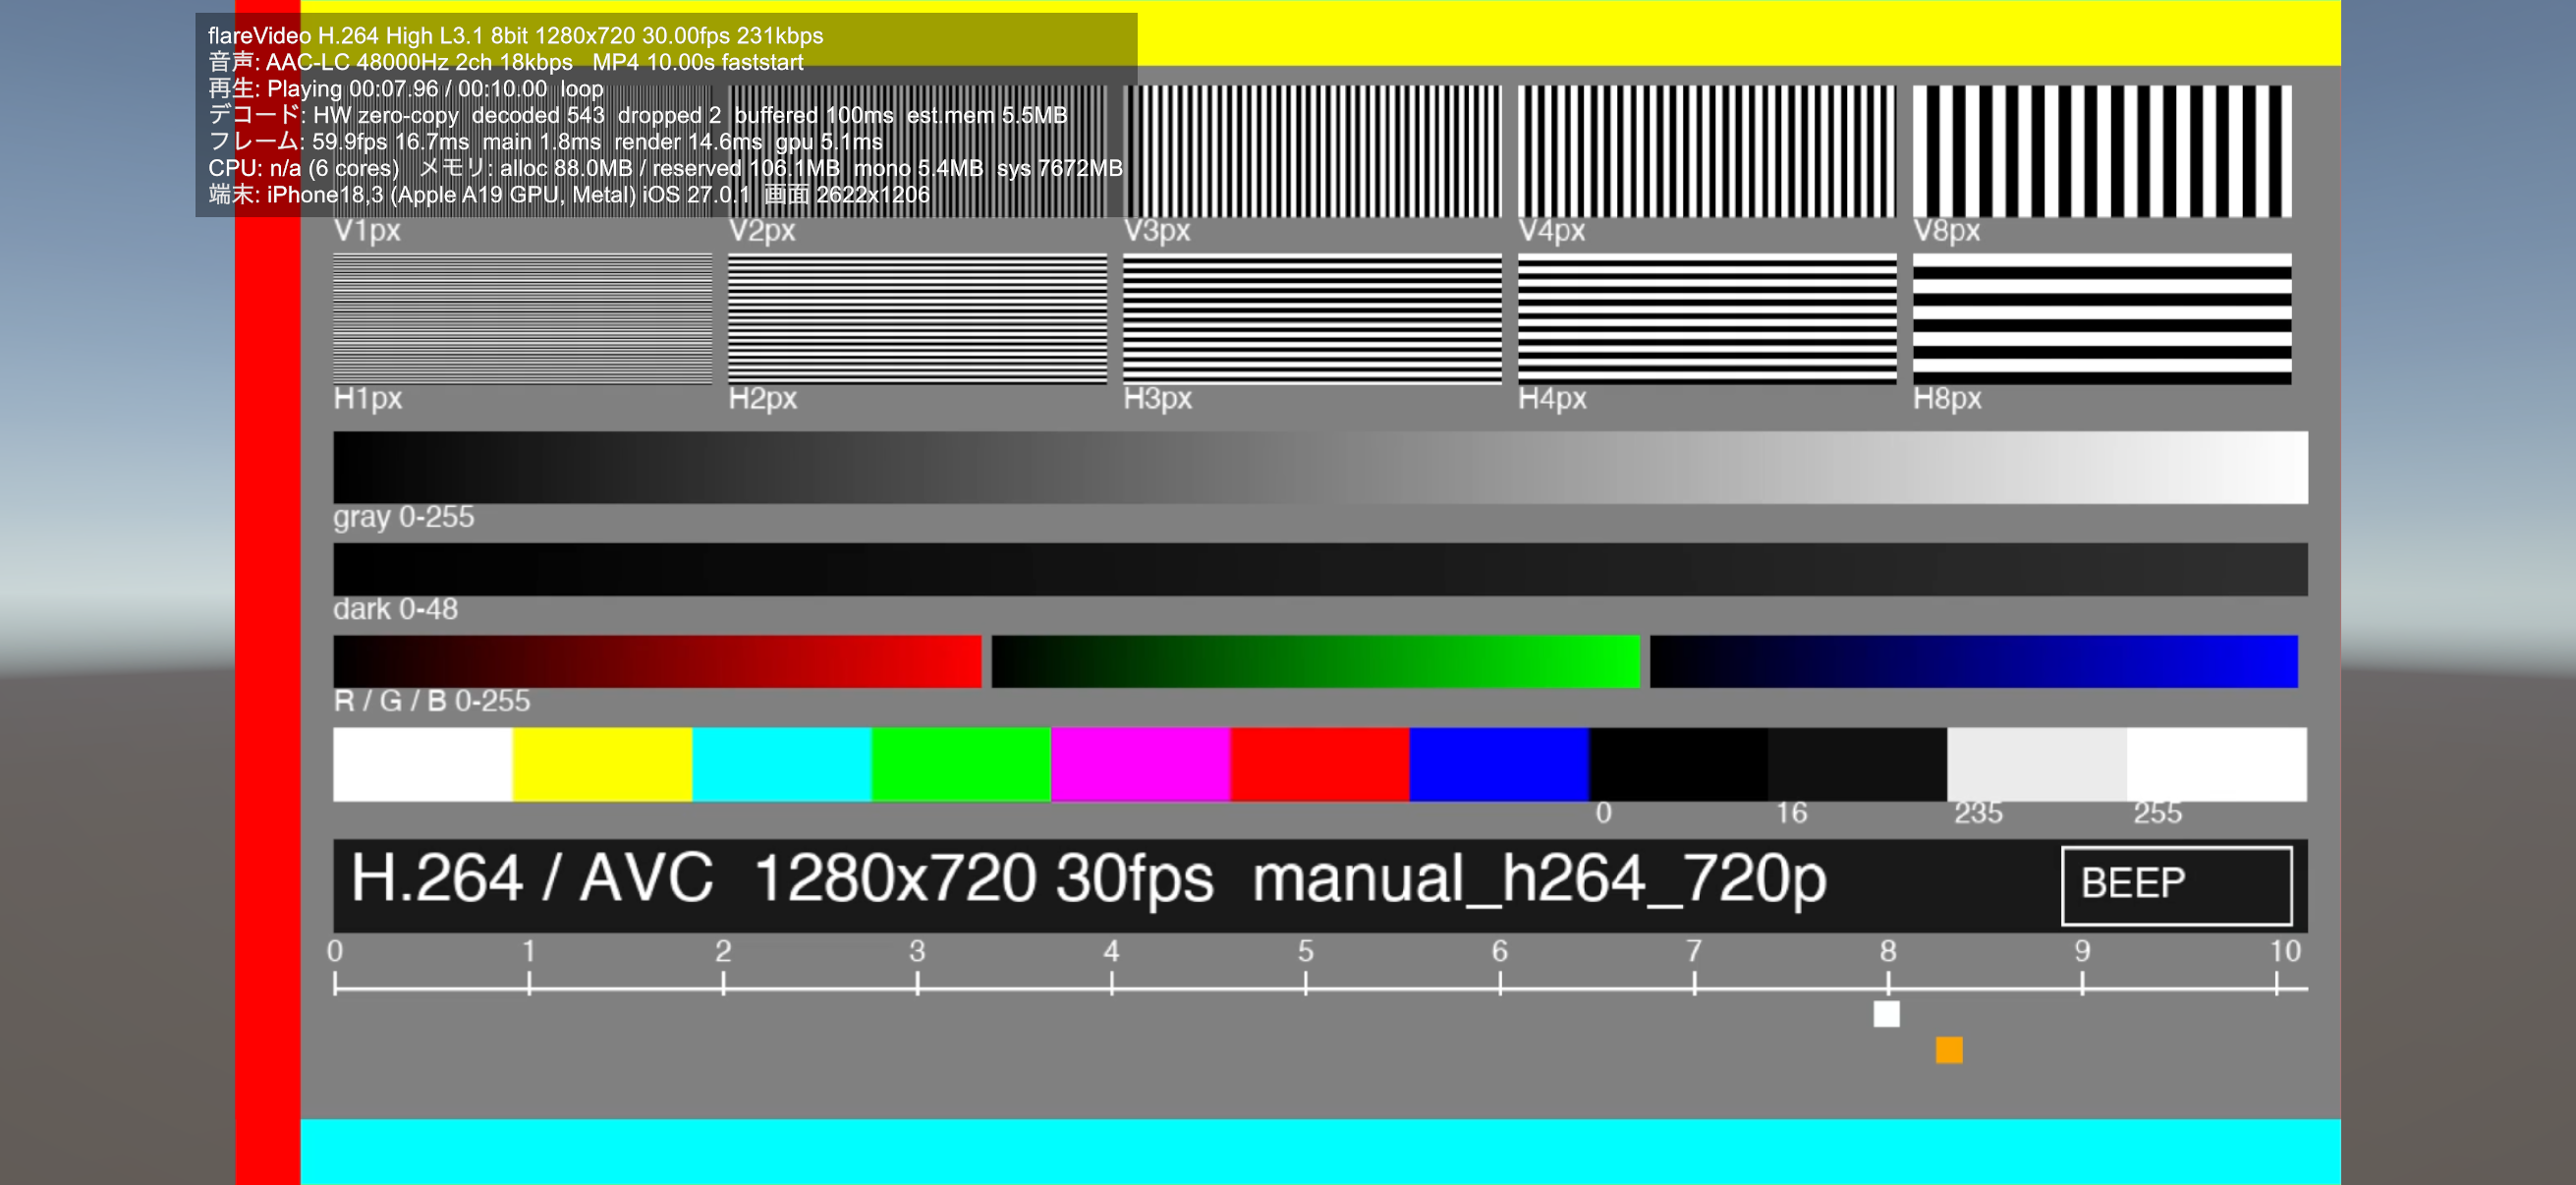Image resolution: width=2576 pixels, height=1185 pixels.
Task: Click the 'Playing 00:07.96 / 00:10.00 loop' status line
Action: pos(405,89)
